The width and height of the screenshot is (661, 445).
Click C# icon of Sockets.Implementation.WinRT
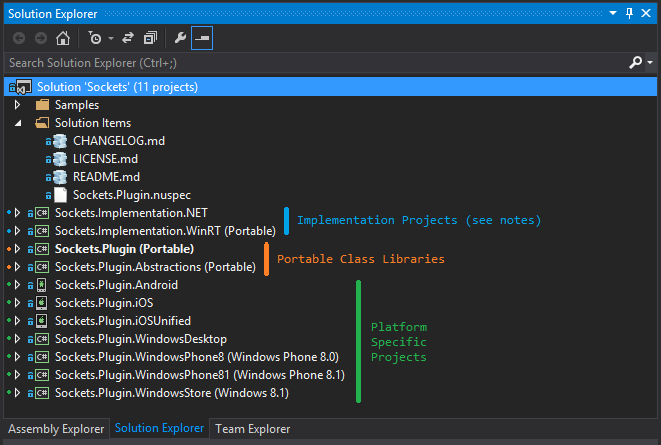[42, 231]
